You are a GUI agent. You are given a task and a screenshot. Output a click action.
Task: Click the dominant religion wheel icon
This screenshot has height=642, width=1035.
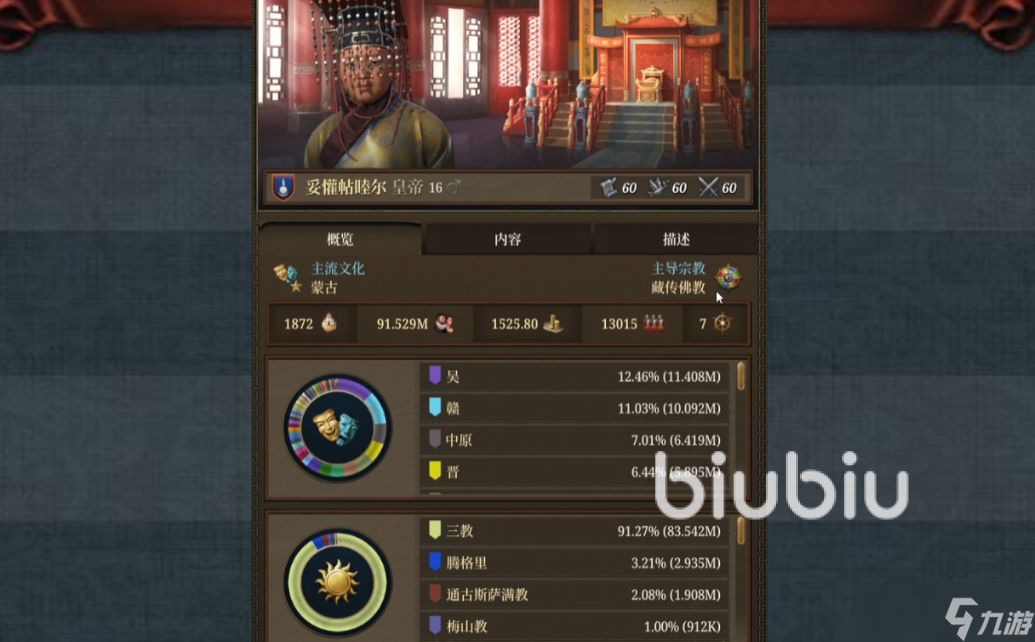point(728,278)
